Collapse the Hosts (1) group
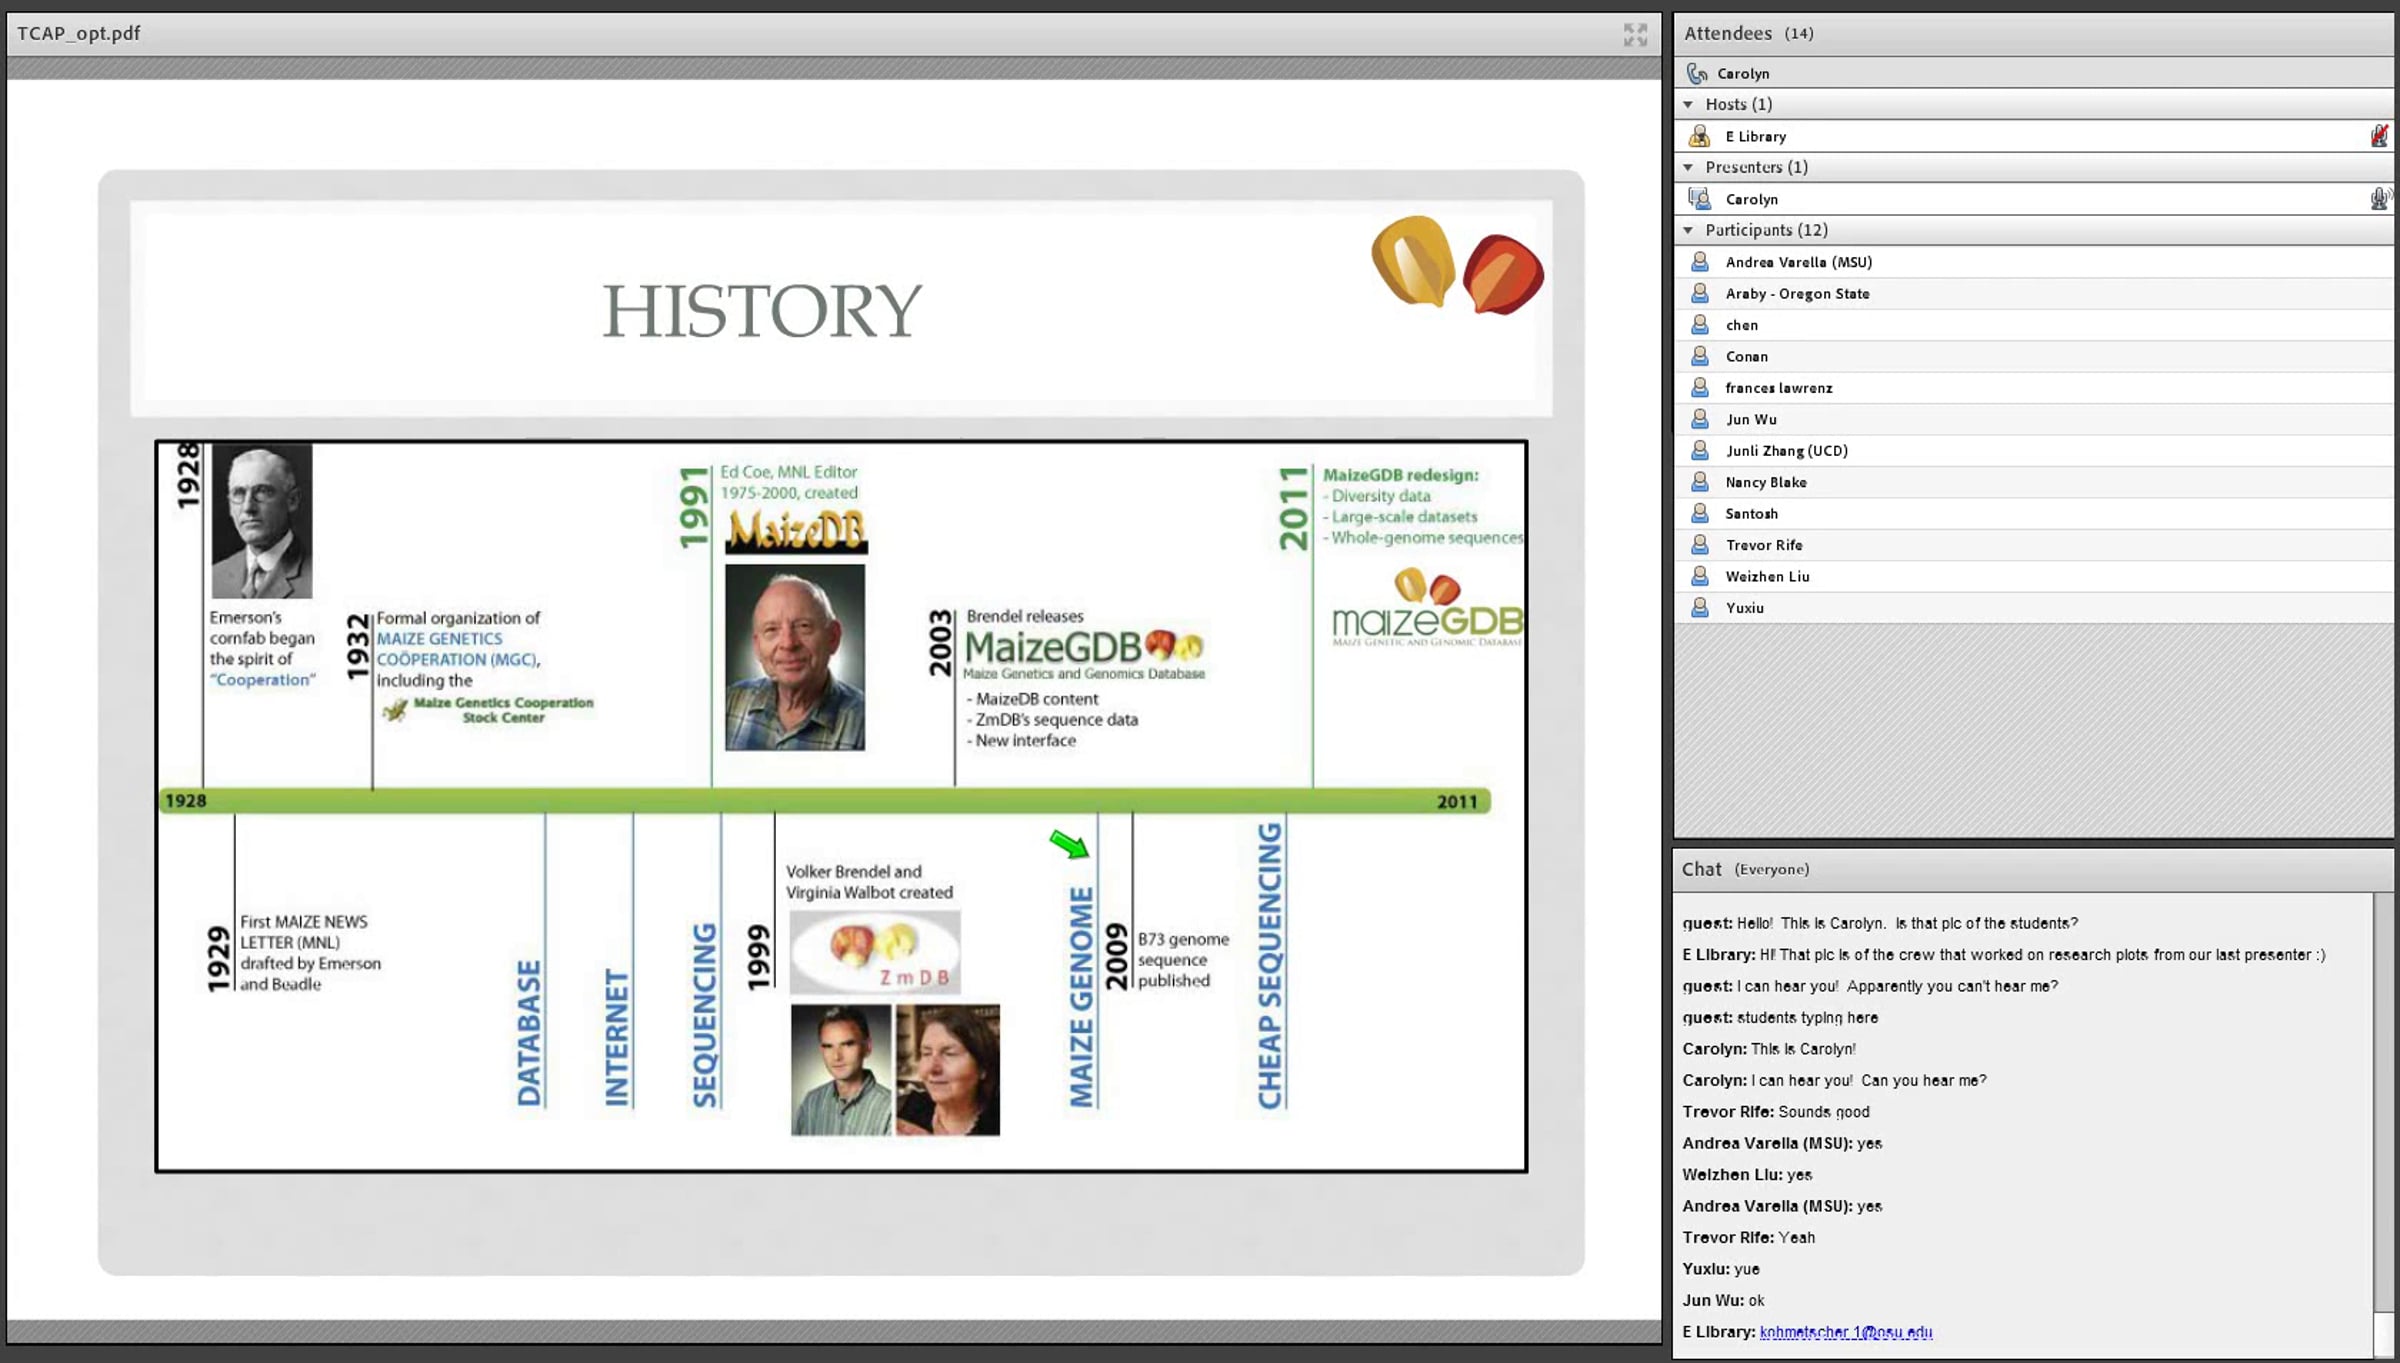Viewport: 2400px width, 1363px height. [x=1689, y=104]
